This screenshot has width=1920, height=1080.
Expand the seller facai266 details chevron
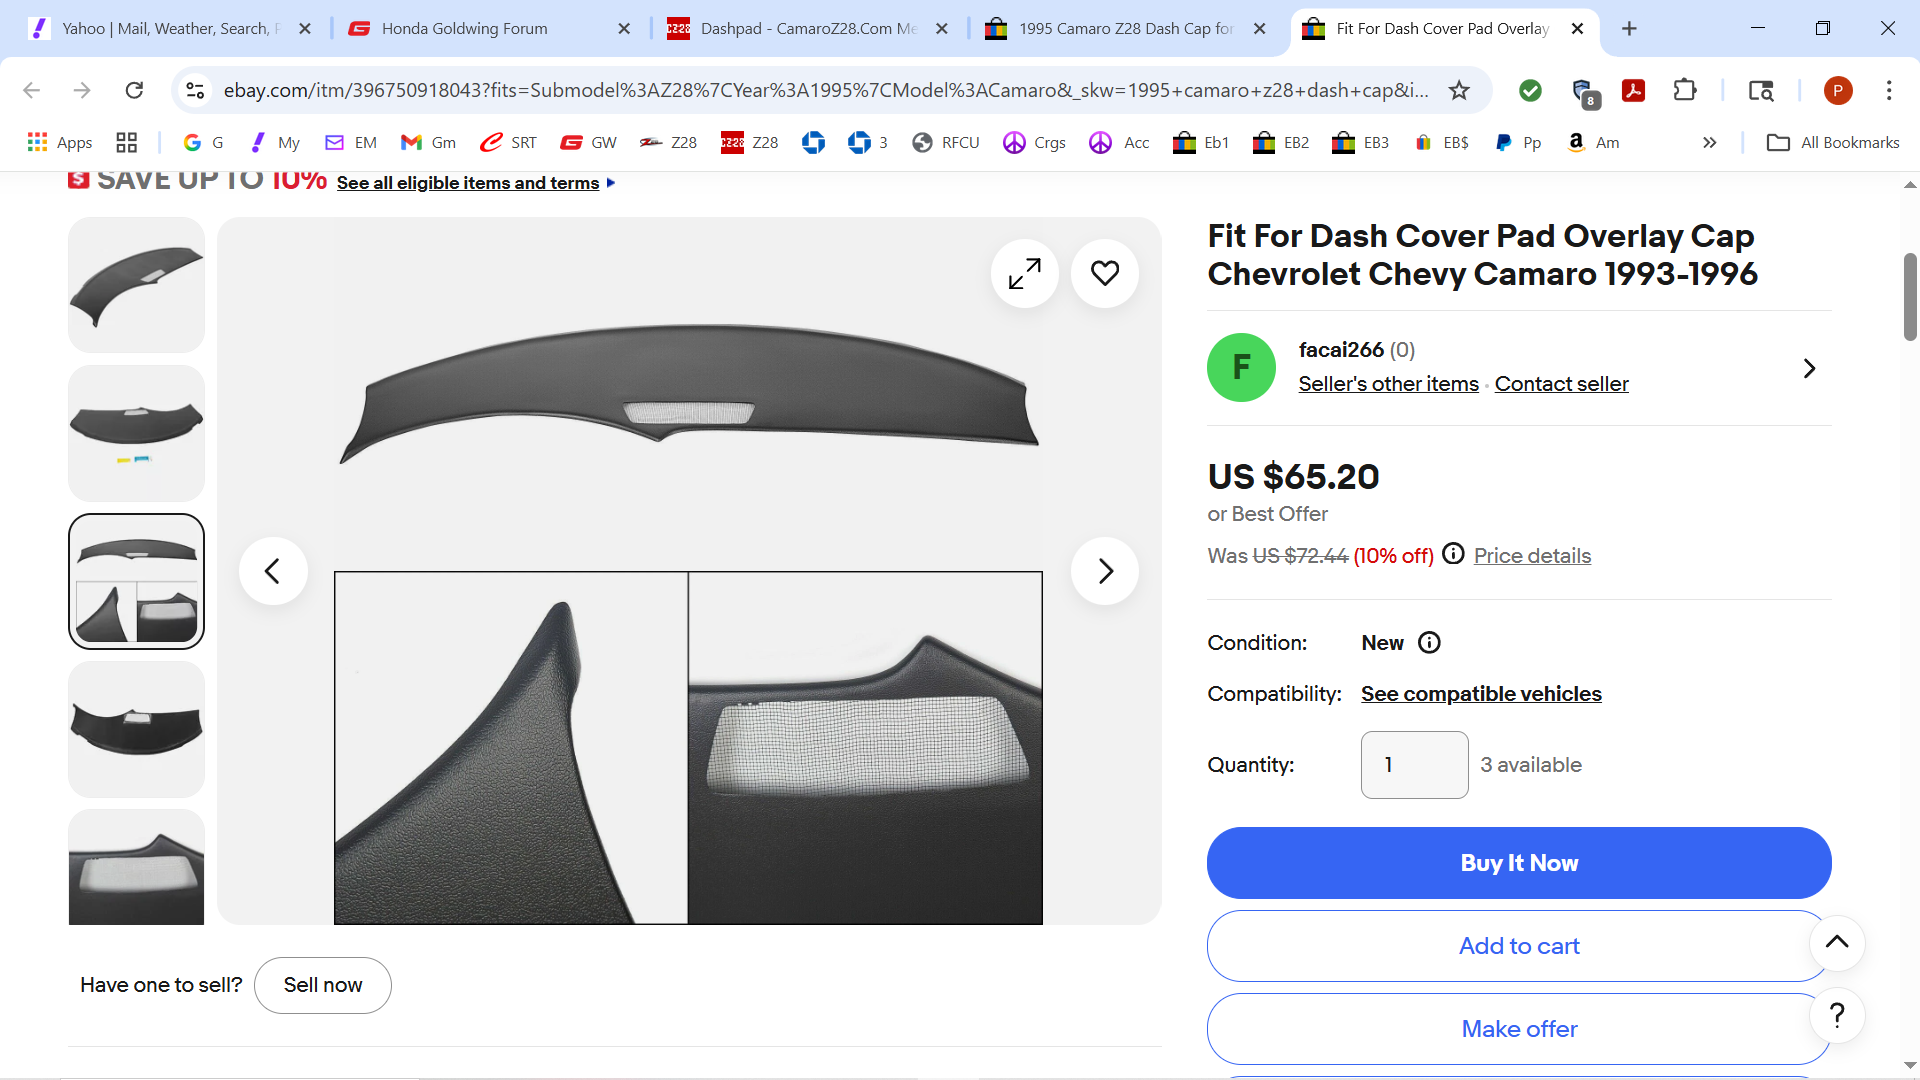pyautogui.click(x=1808, y=369)
